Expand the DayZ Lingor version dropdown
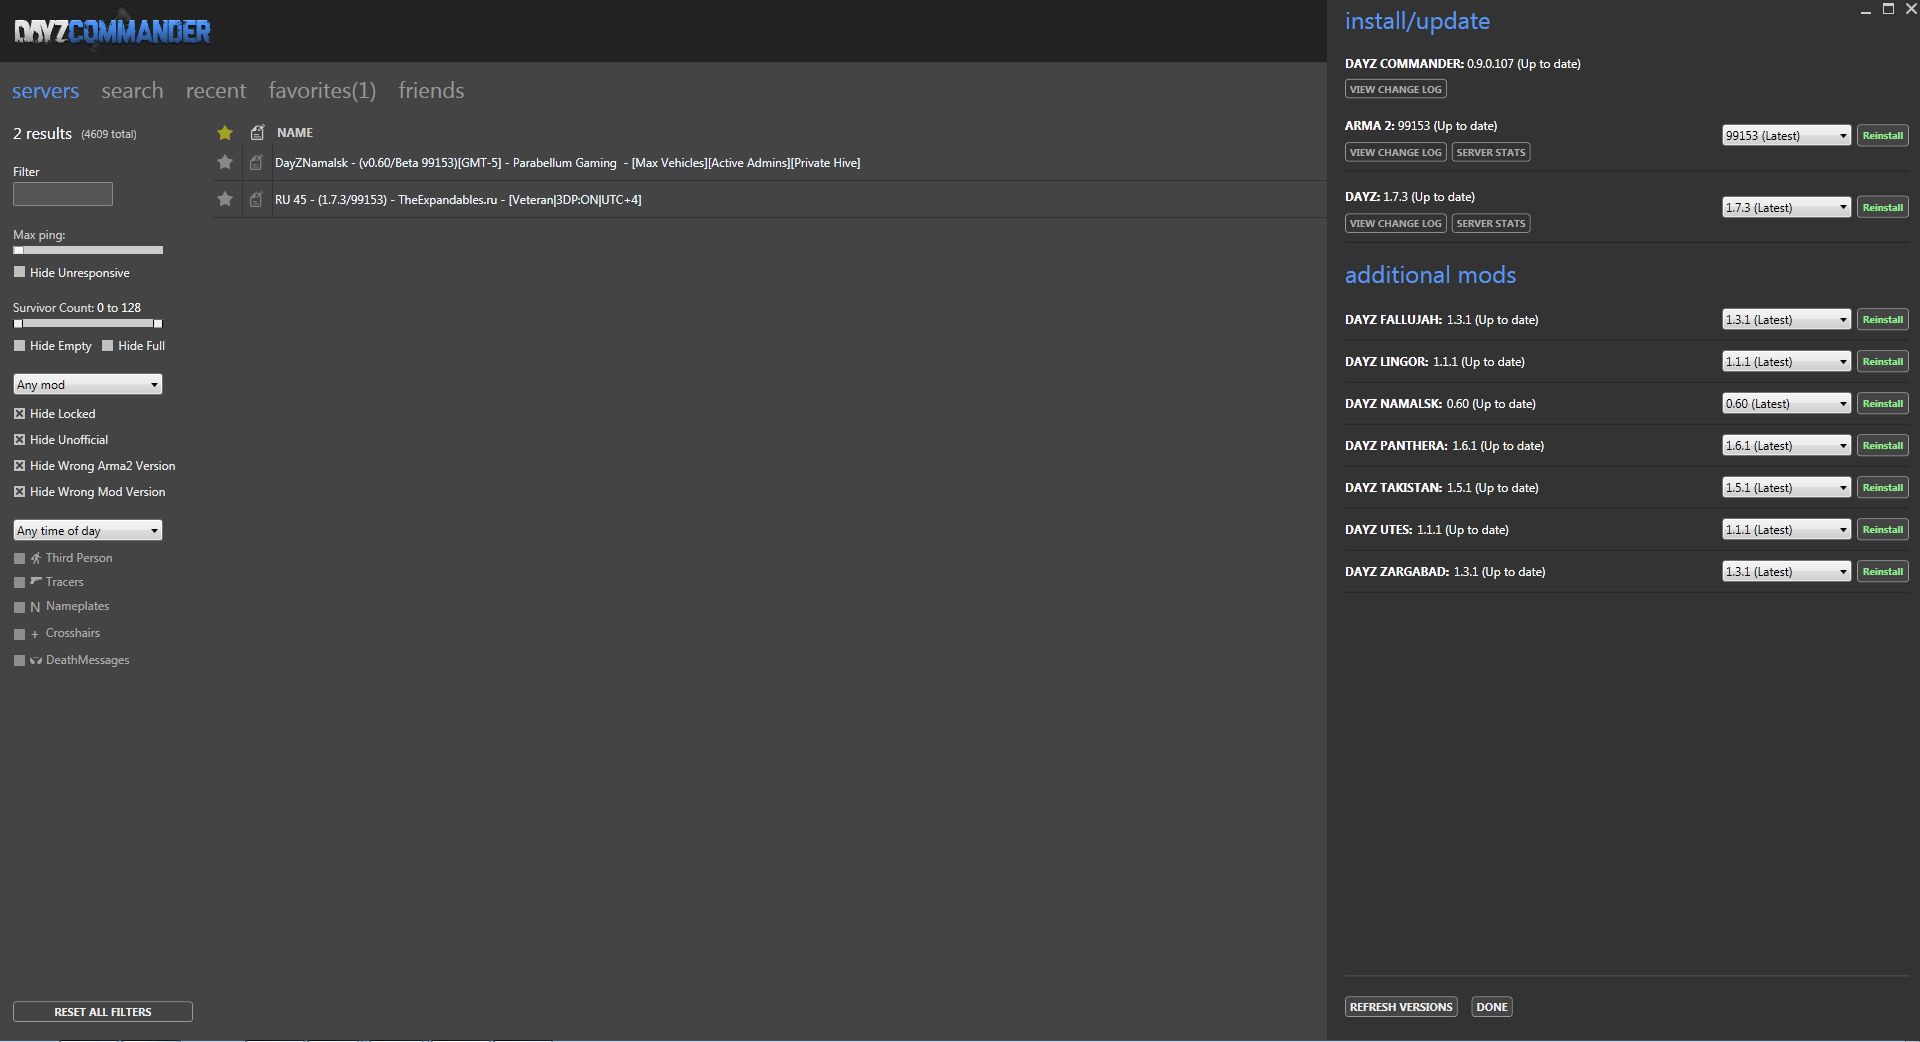The width and height of the screenshot is (1920, 1042). 1786,361
